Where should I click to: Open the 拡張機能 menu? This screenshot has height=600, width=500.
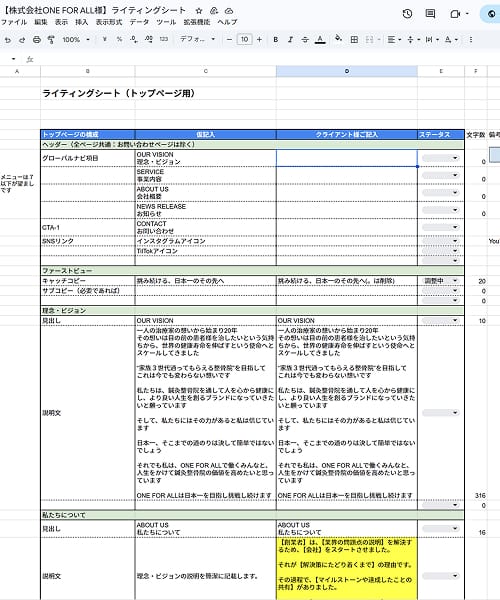[x=197, y=22]
